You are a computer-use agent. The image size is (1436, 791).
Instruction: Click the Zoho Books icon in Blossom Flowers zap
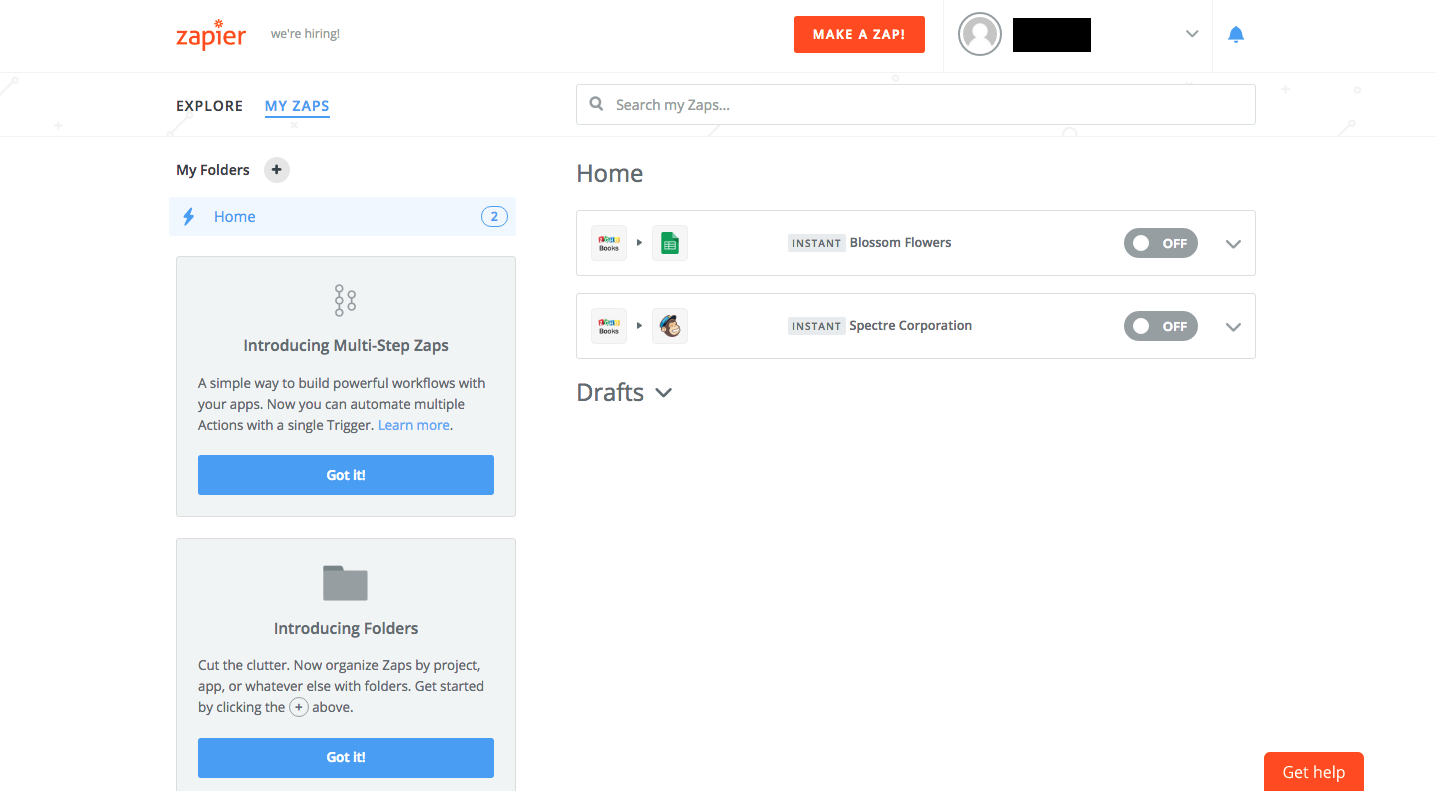pyautogui.click(x=609, y=243)
